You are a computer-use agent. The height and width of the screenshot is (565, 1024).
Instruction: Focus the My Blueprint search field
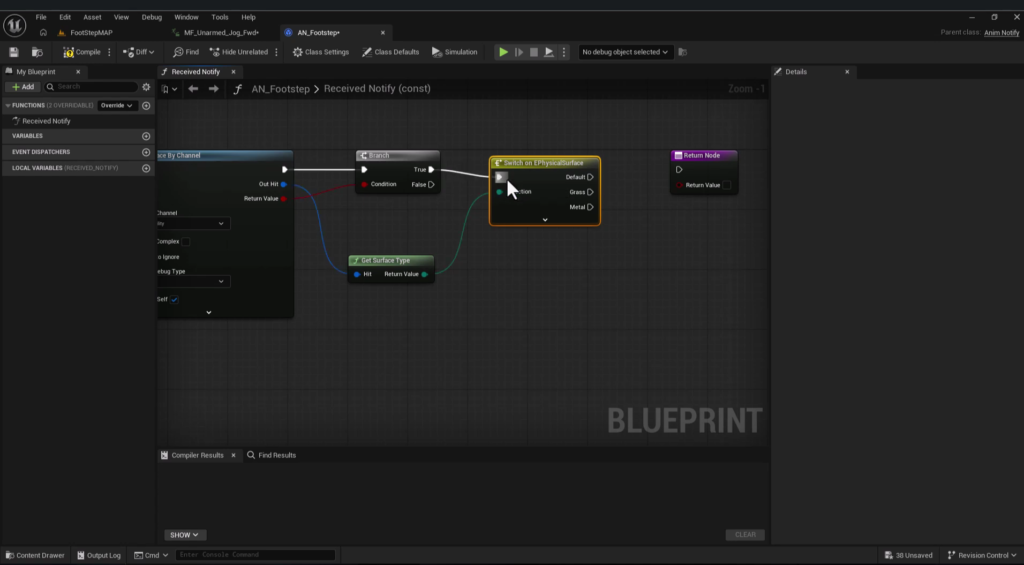click(x=91, y=87)
